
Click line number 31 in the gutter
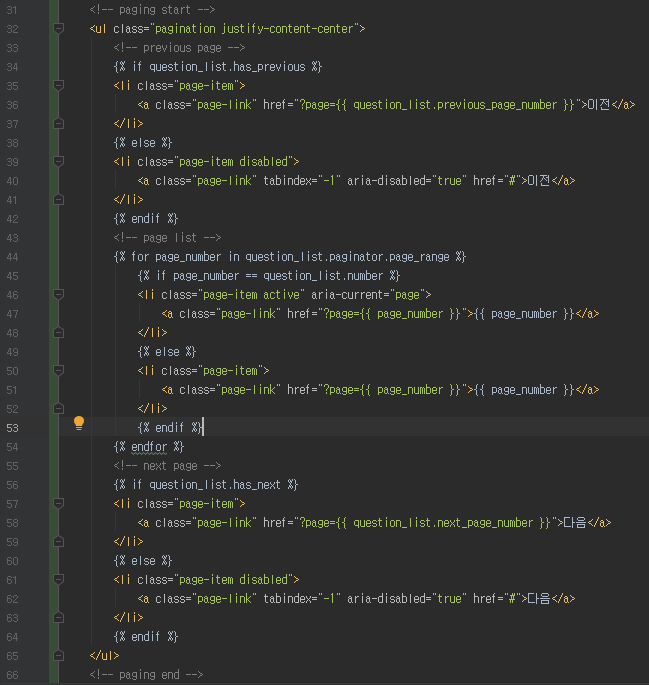(12, 10)
